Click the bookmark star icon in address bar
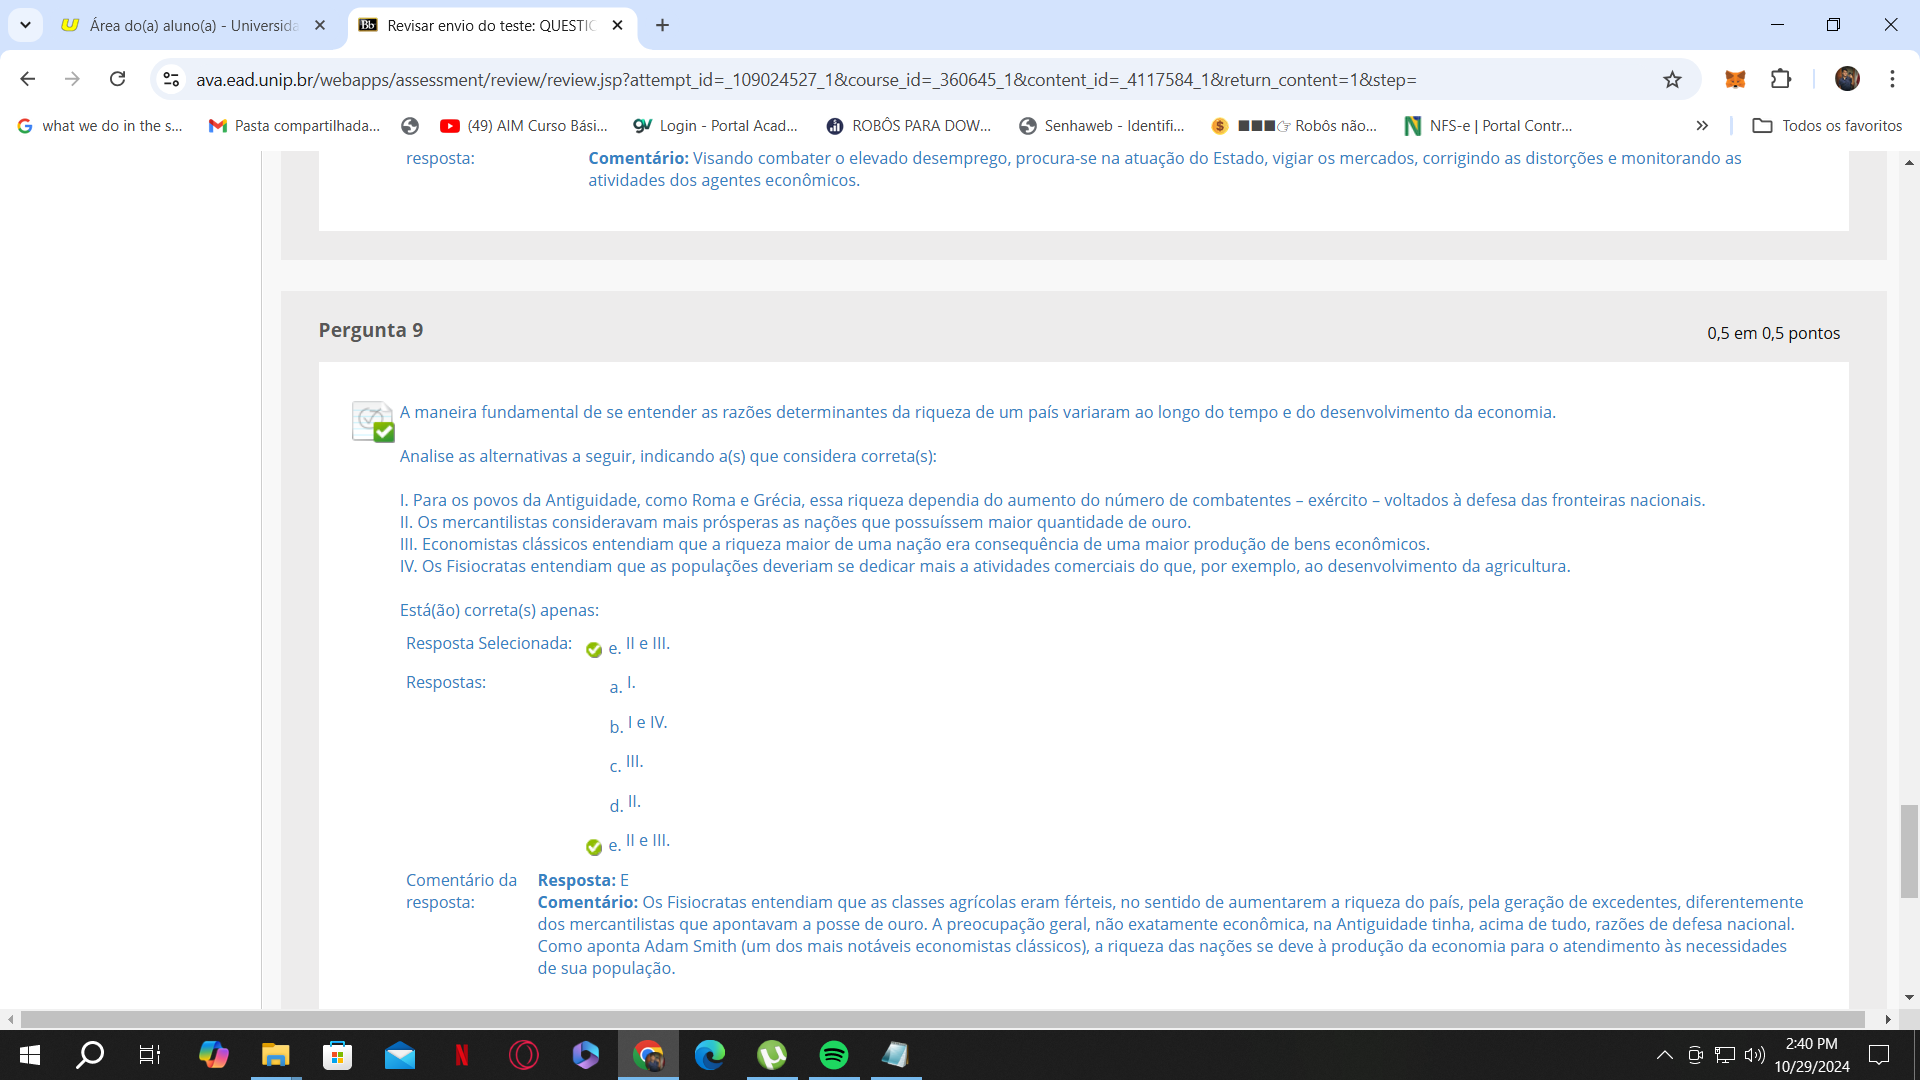1920x1080 pixels. pos(1672,80)
